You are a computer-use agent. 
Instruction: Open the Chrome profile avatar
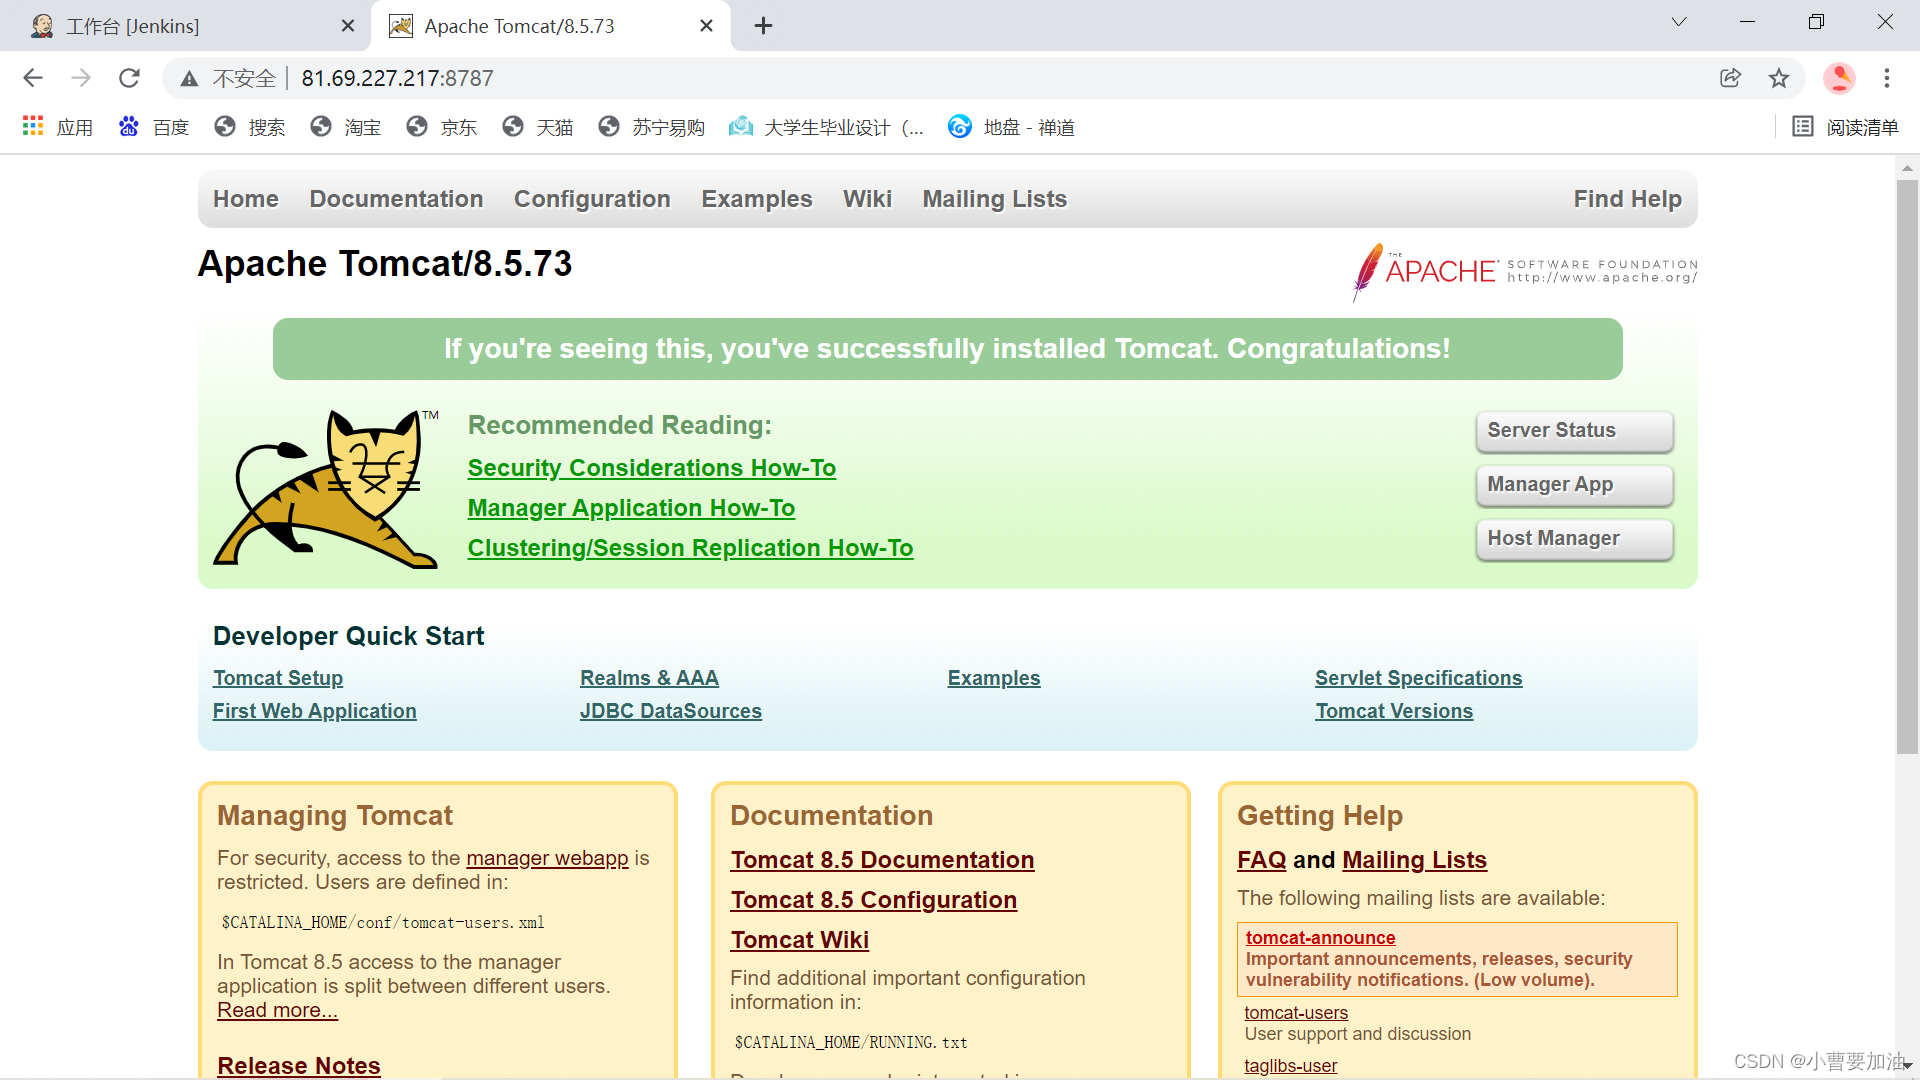point(1839,78)
